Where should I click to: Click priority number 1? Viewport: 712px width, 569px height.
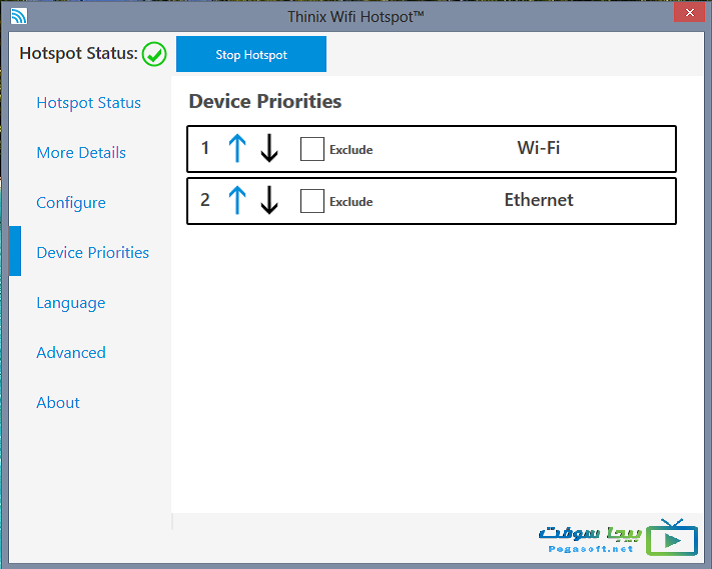coord(205,148)
